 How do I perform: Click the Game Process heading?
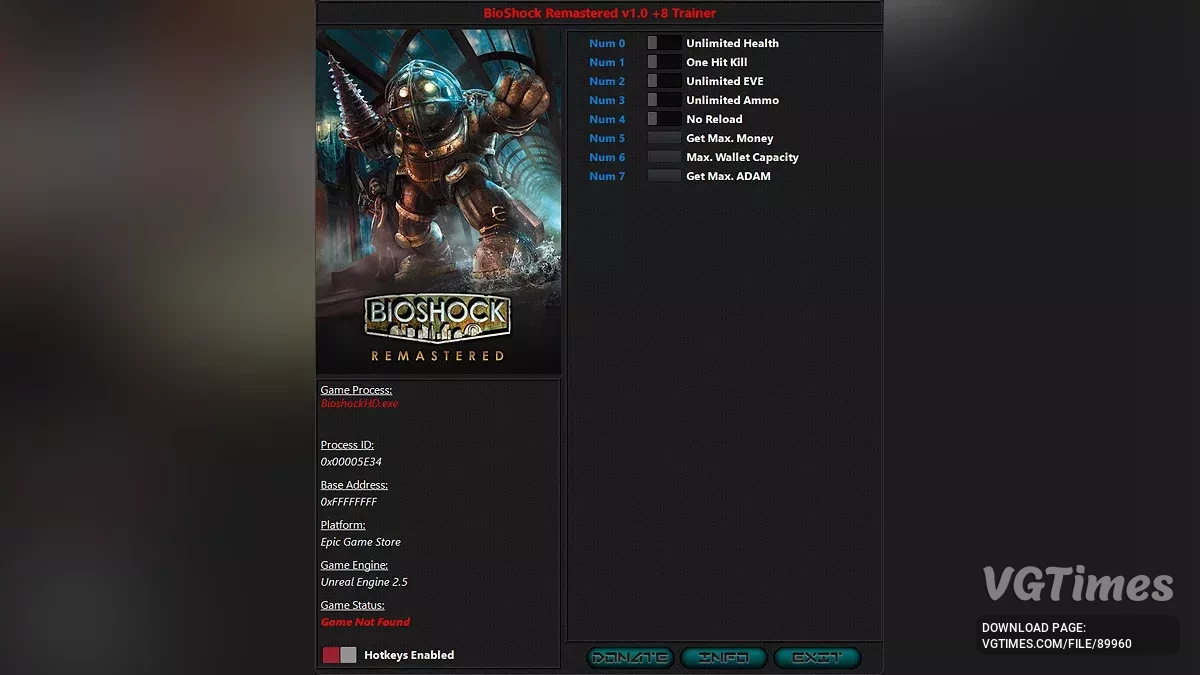pos(356,390)
